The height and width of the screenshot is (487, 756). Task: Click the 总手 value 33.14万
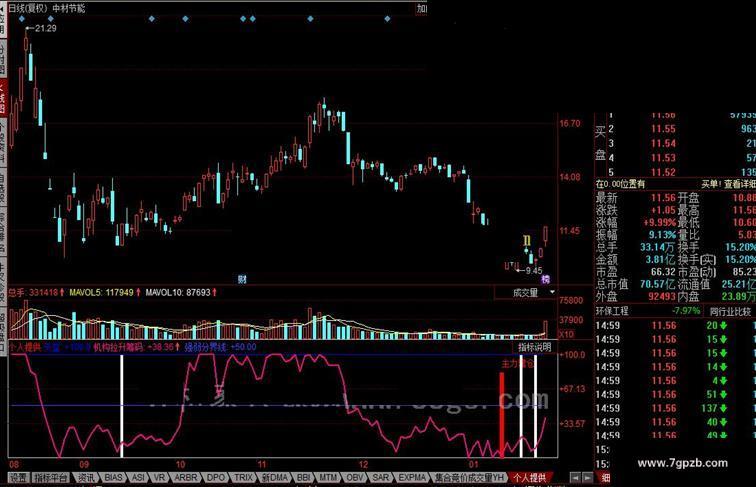click(658, 247)
